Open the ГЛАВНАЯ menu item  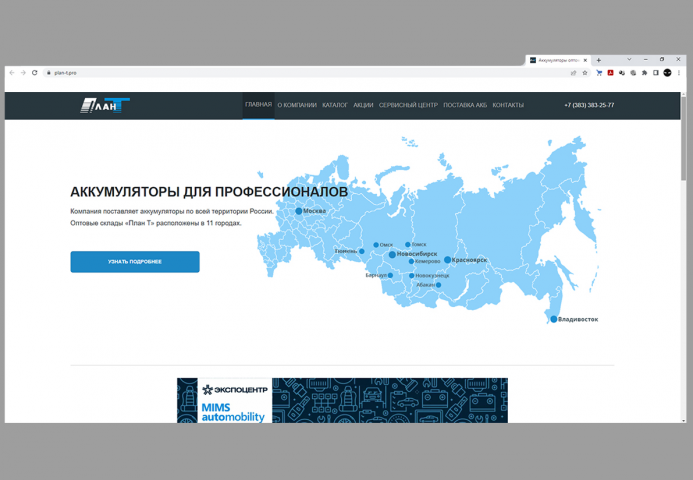point(259,105)
